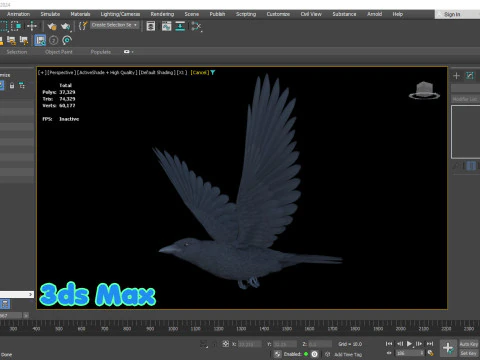Image resolution: width=480 pixels, height=360 pixels.
Task: Step to previous frame
Action: click(400, 344)
